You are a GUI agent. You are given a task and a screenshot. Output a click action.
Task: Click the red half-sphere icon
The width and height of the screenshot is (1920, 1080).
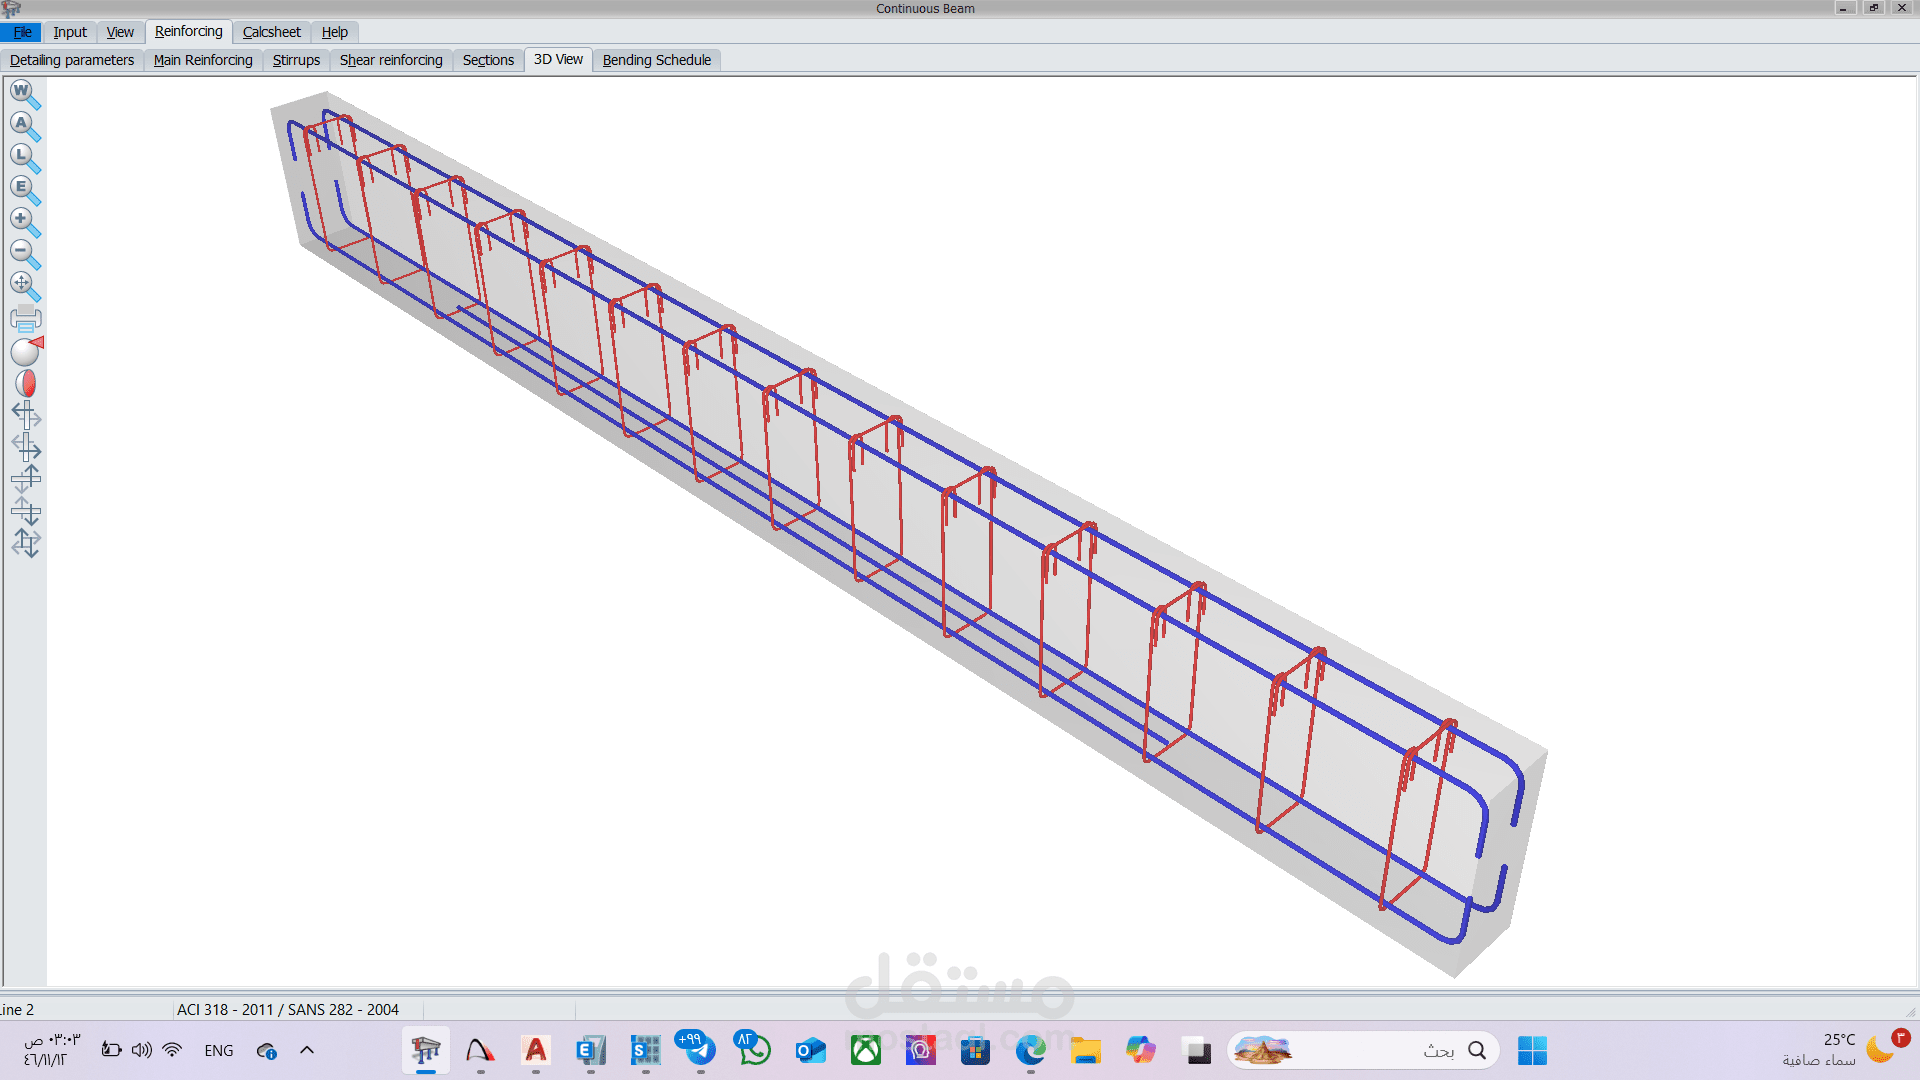[x=26, y=383]
